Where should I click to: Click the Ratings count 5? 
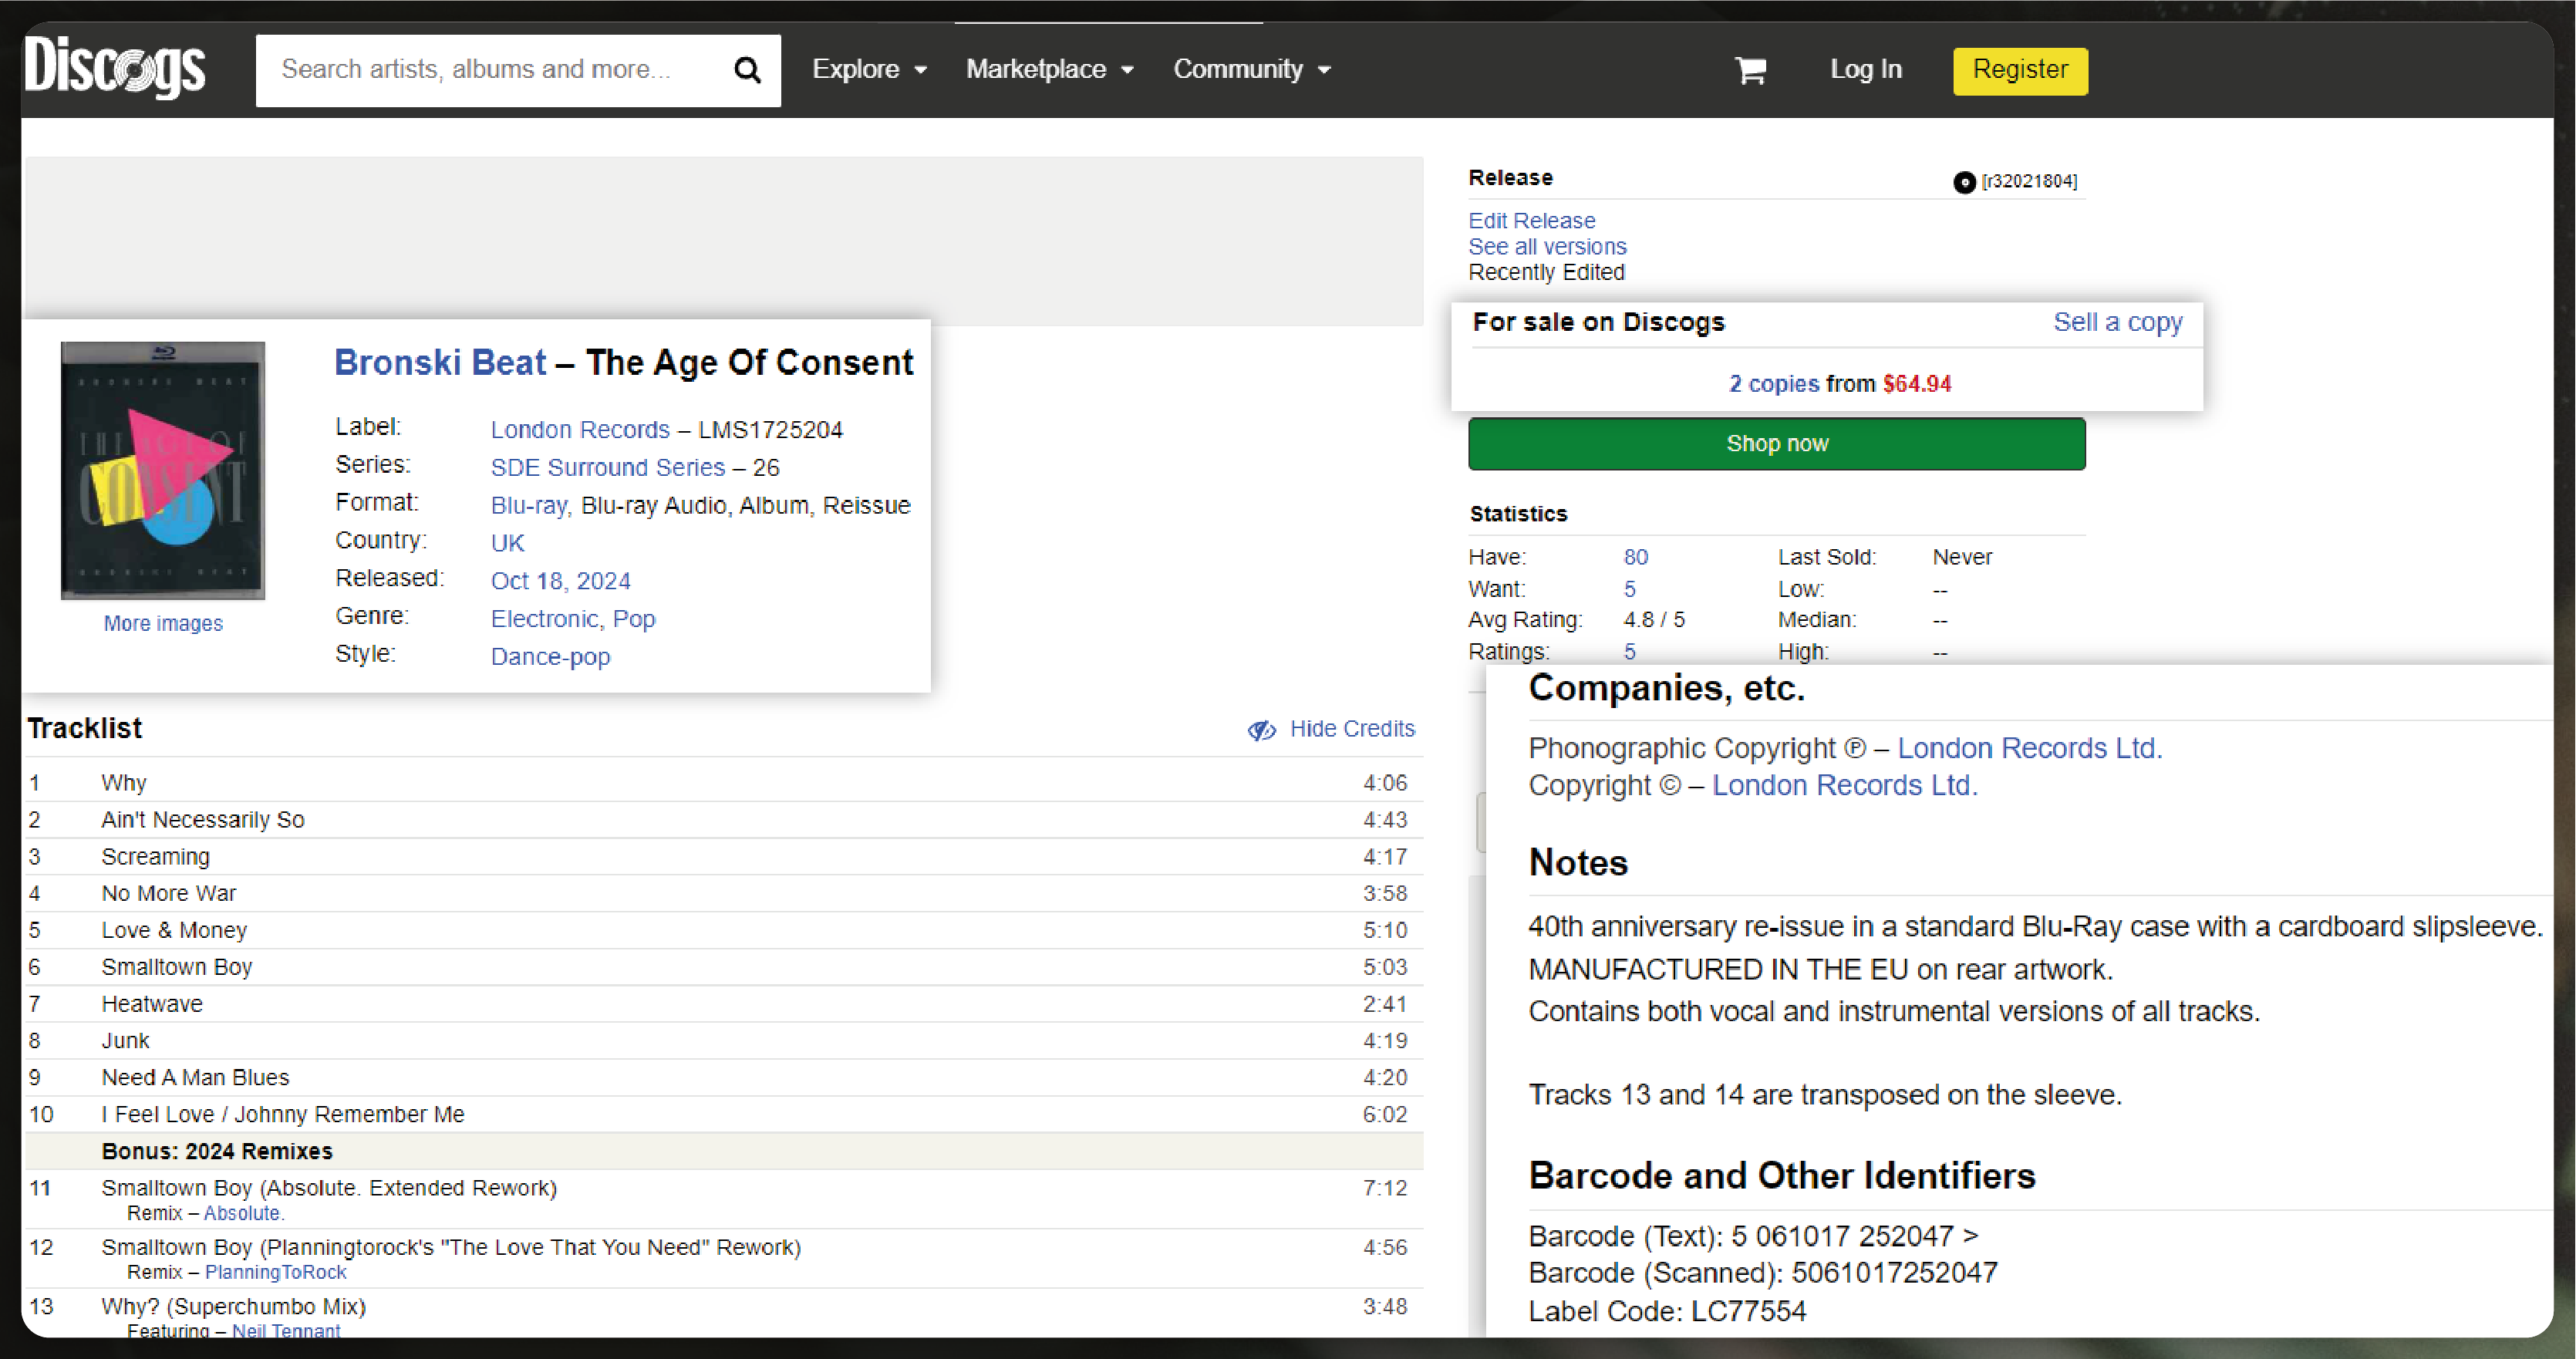pyautogui.click(x=1630, y=652)
